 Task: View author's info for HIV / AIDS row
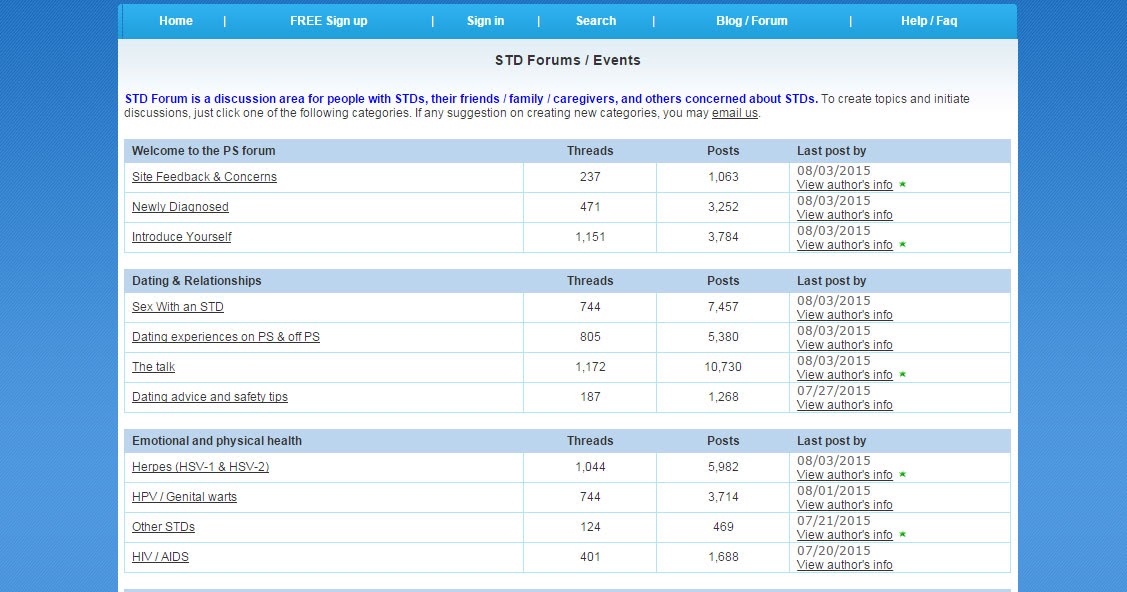click(x=845, y=566)
